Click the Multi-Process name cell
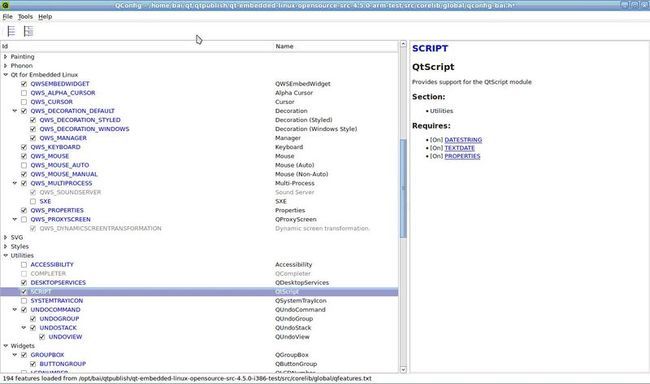The height and width of the screenshot is (384, 650). tap(295, 183)
